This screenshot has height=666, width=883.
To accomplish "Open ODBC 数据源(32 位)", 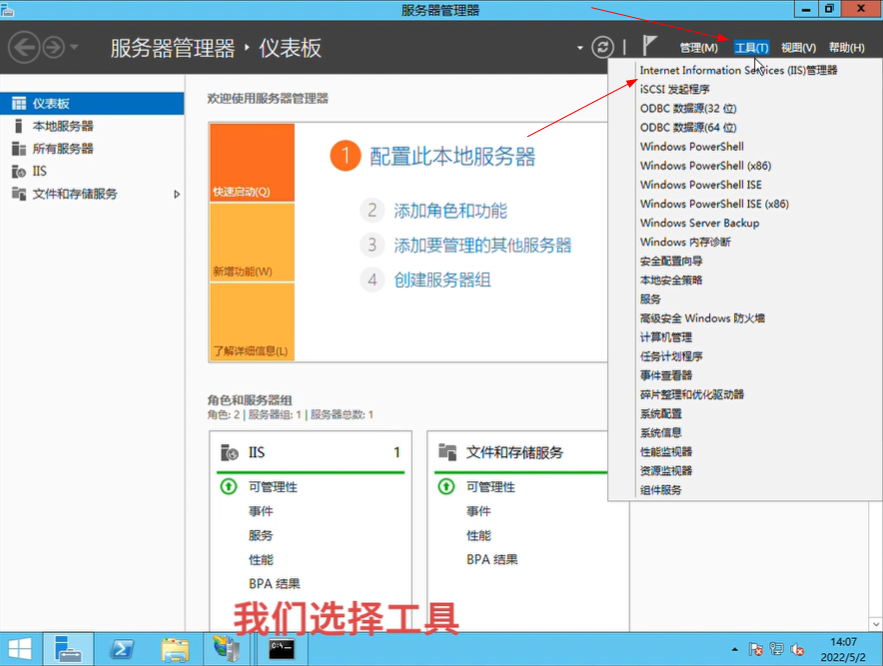I will (x=688, y=109).
